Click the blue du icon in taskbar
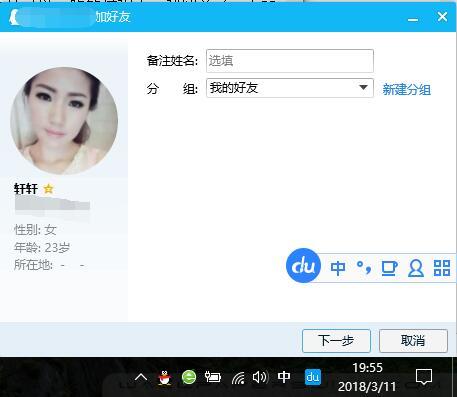This screenshot has width=457, height=397. [313, 377]
